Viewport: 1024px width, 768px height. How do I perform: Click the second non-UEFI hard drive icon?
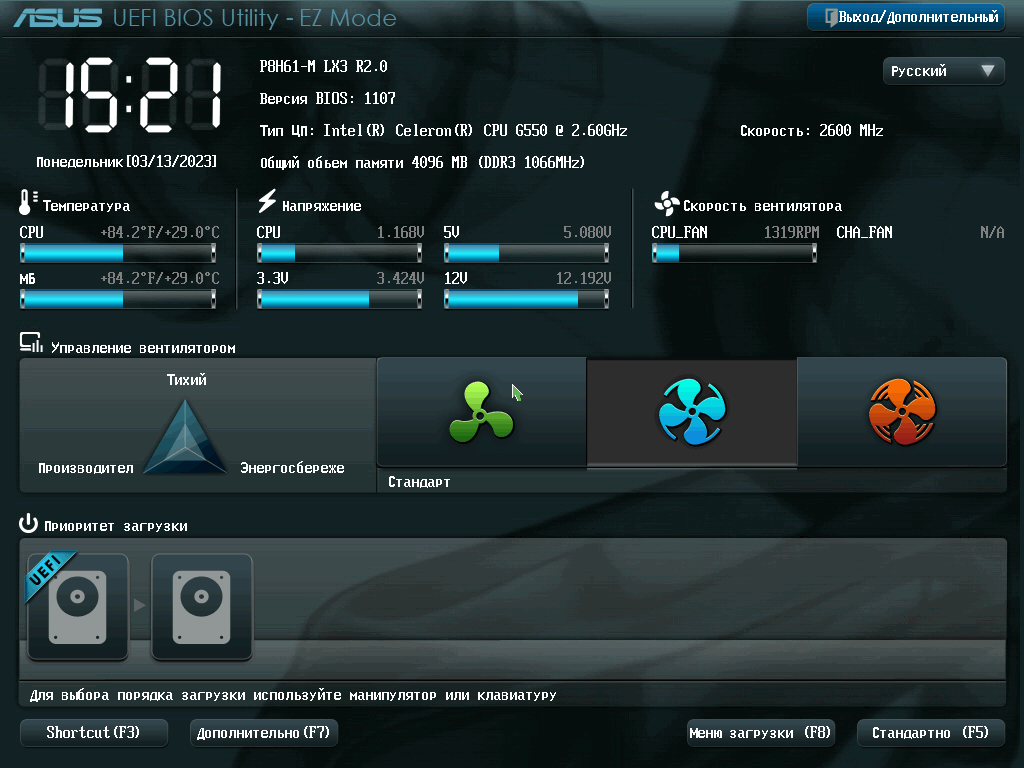(x=202, y=607)
